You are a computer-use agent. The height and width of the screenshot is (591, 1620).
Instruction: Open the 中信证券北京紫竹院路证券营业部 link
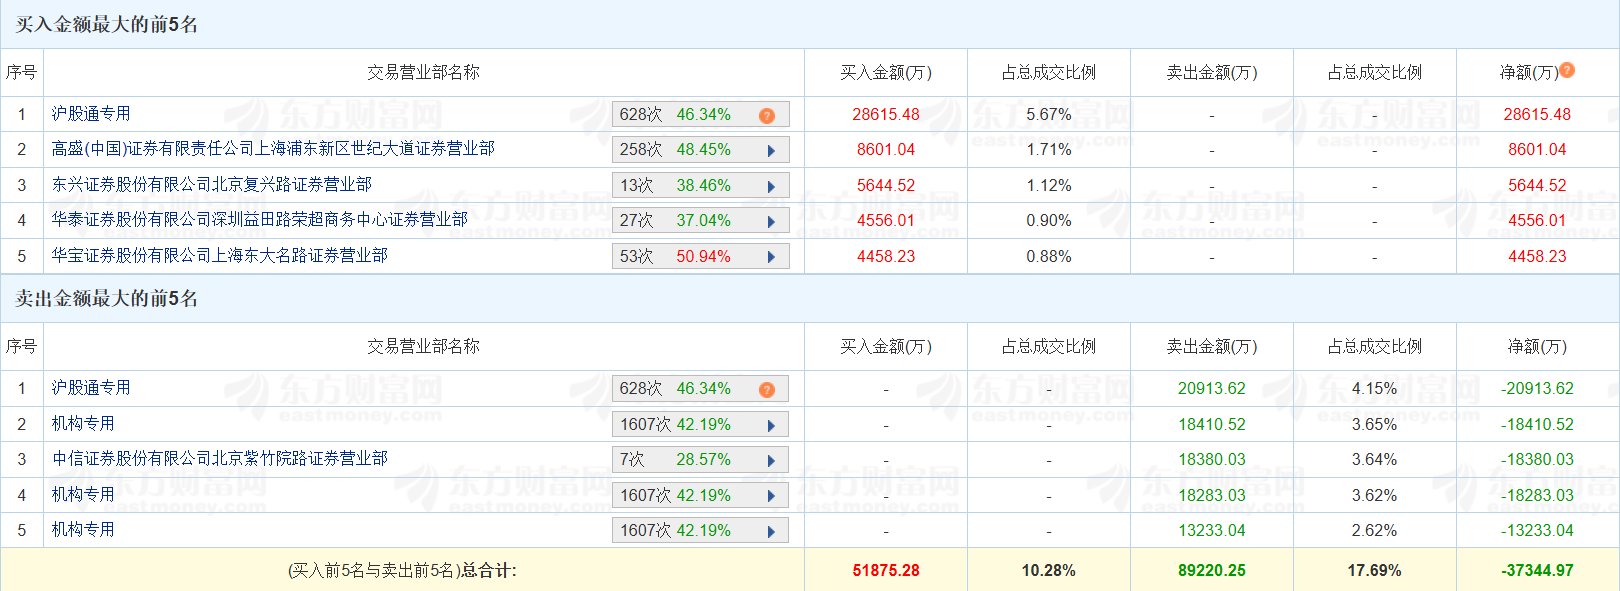(220, 459)
